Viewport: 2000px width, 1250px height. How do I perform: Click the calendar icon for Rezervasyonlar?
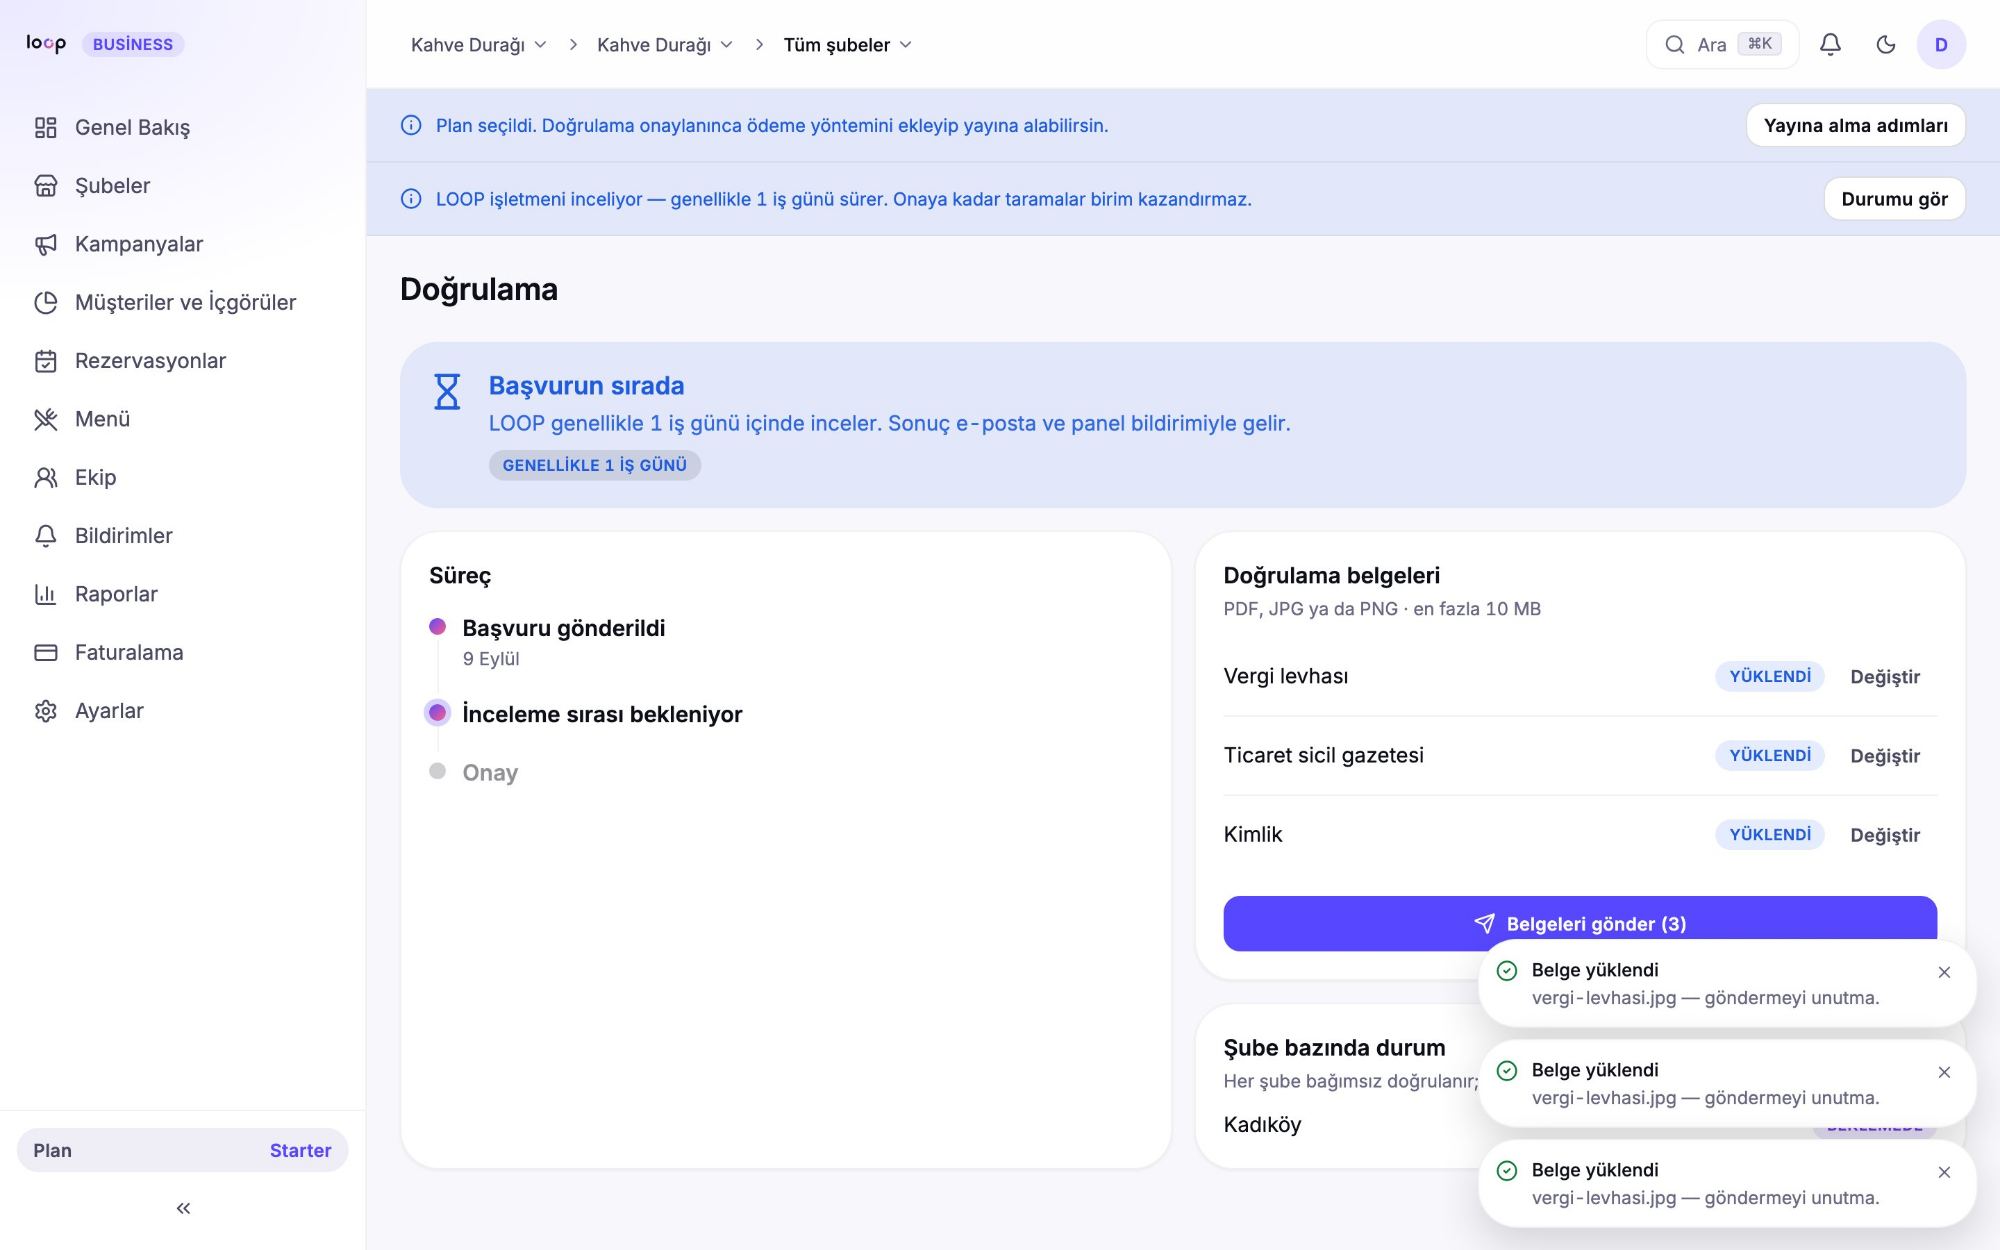[46, 361]
